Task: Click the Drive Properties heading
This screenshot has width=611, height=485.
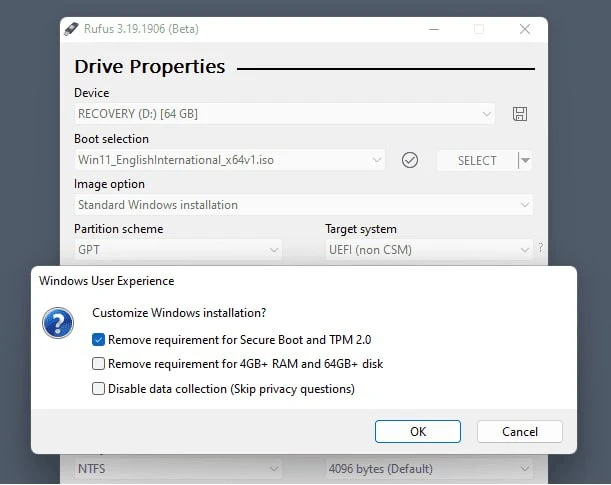Action: click(x=150, y=67)
